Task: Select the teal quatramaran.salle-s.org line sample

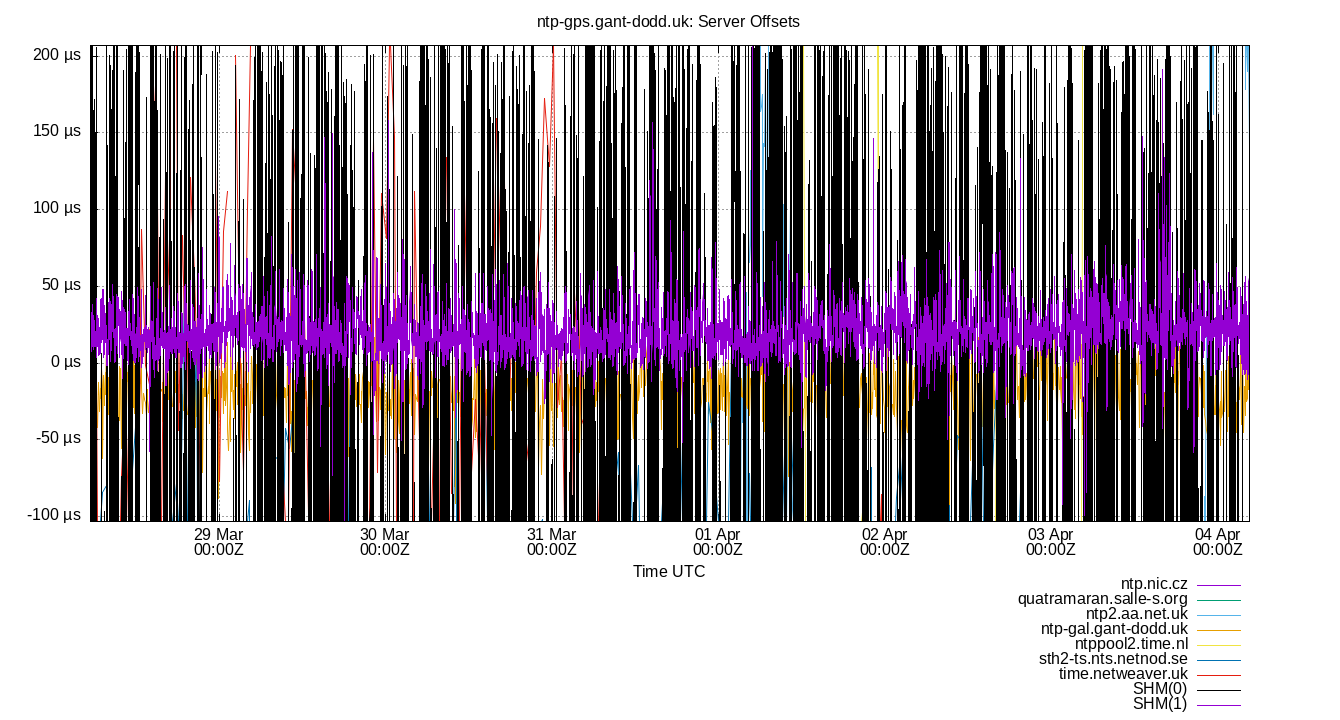Action: click(x=1220, y=598)
